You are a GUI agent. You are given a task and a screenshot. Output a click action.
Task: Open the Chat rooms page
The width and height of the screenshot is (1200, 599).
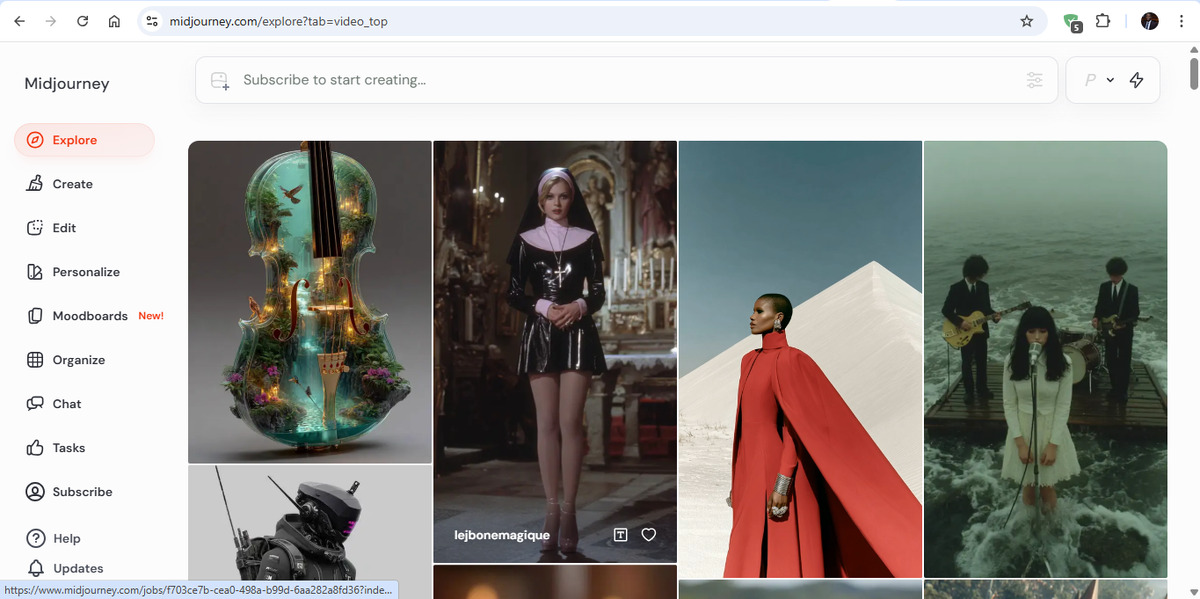point(67,404)
